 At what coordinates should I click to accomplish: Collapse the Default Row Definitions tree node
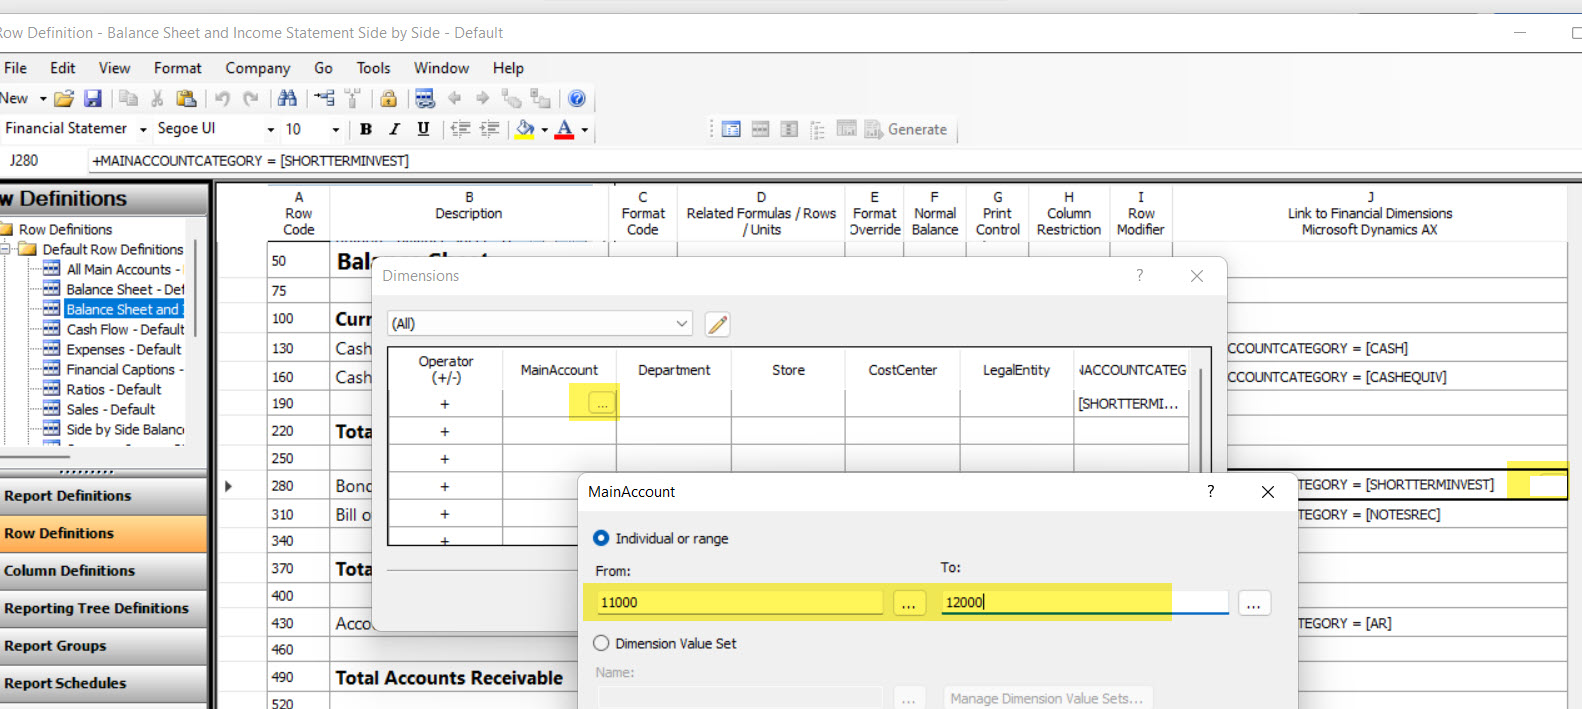coord(6,249)
